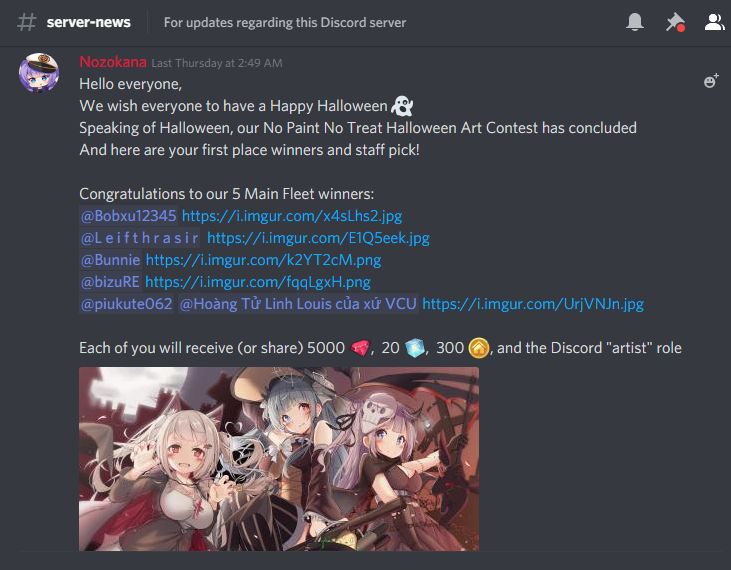Click the ghost emoji after Happy Halloween
The width and height of the screenshot is (731, 570).
(402, 106)
